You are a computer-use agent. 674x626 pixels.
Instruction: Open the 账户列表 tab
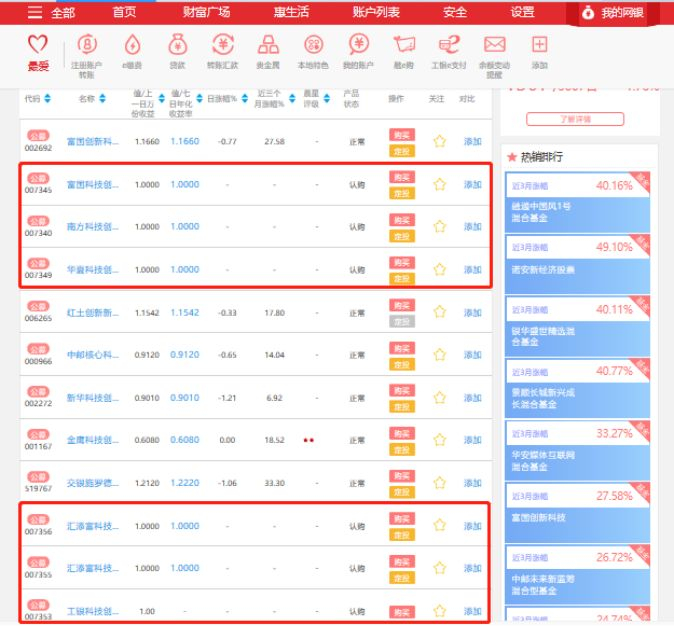pos(376,12)
